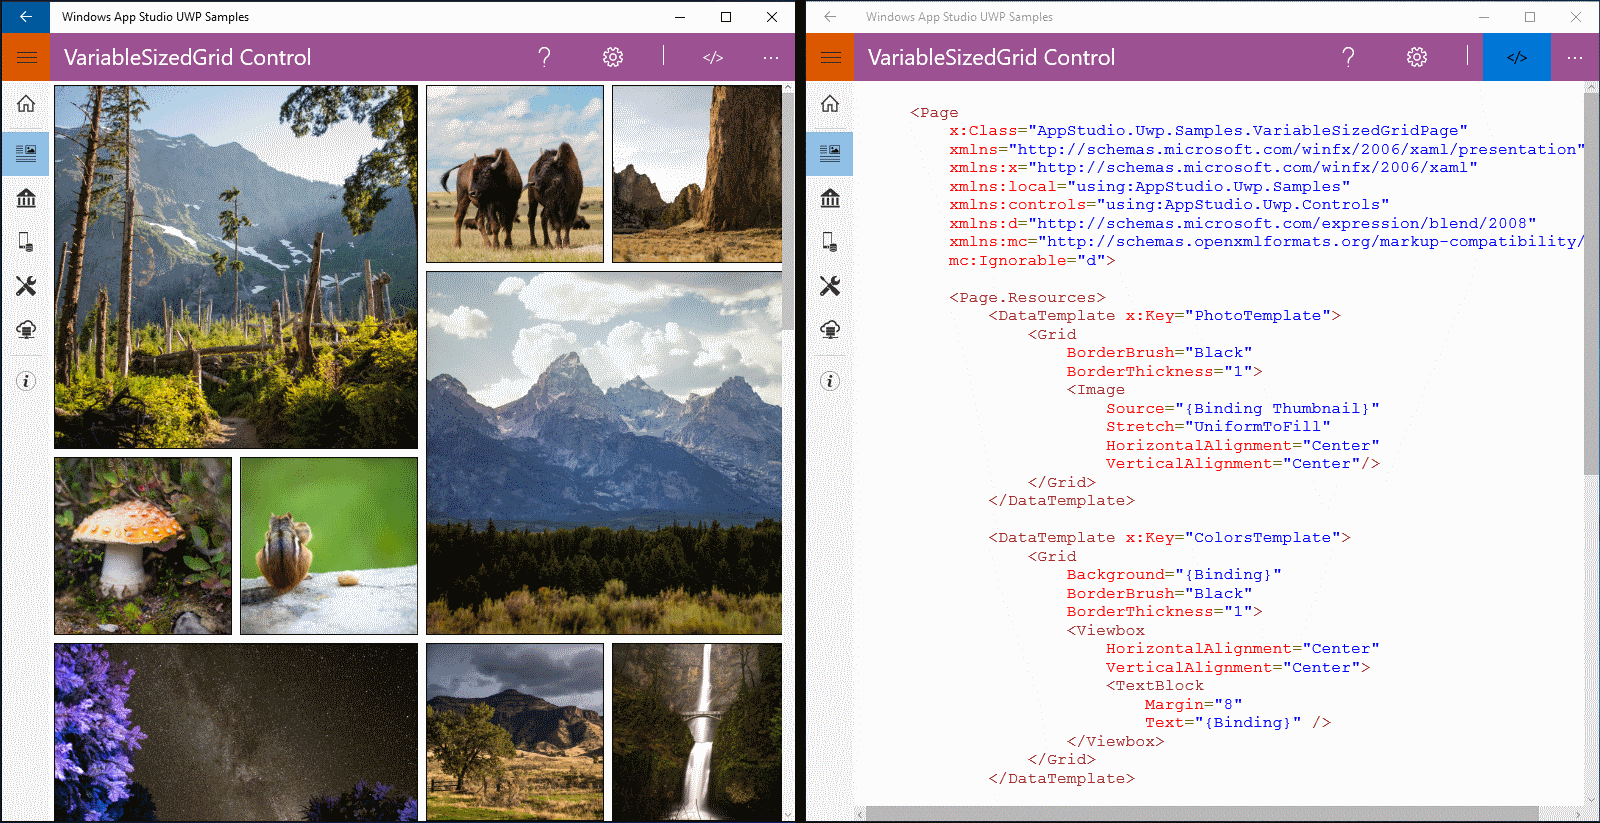The width and height of the screenshot is (1600, 823).
Task: Open the chipmunk photo tile
Action: (329, 546)
